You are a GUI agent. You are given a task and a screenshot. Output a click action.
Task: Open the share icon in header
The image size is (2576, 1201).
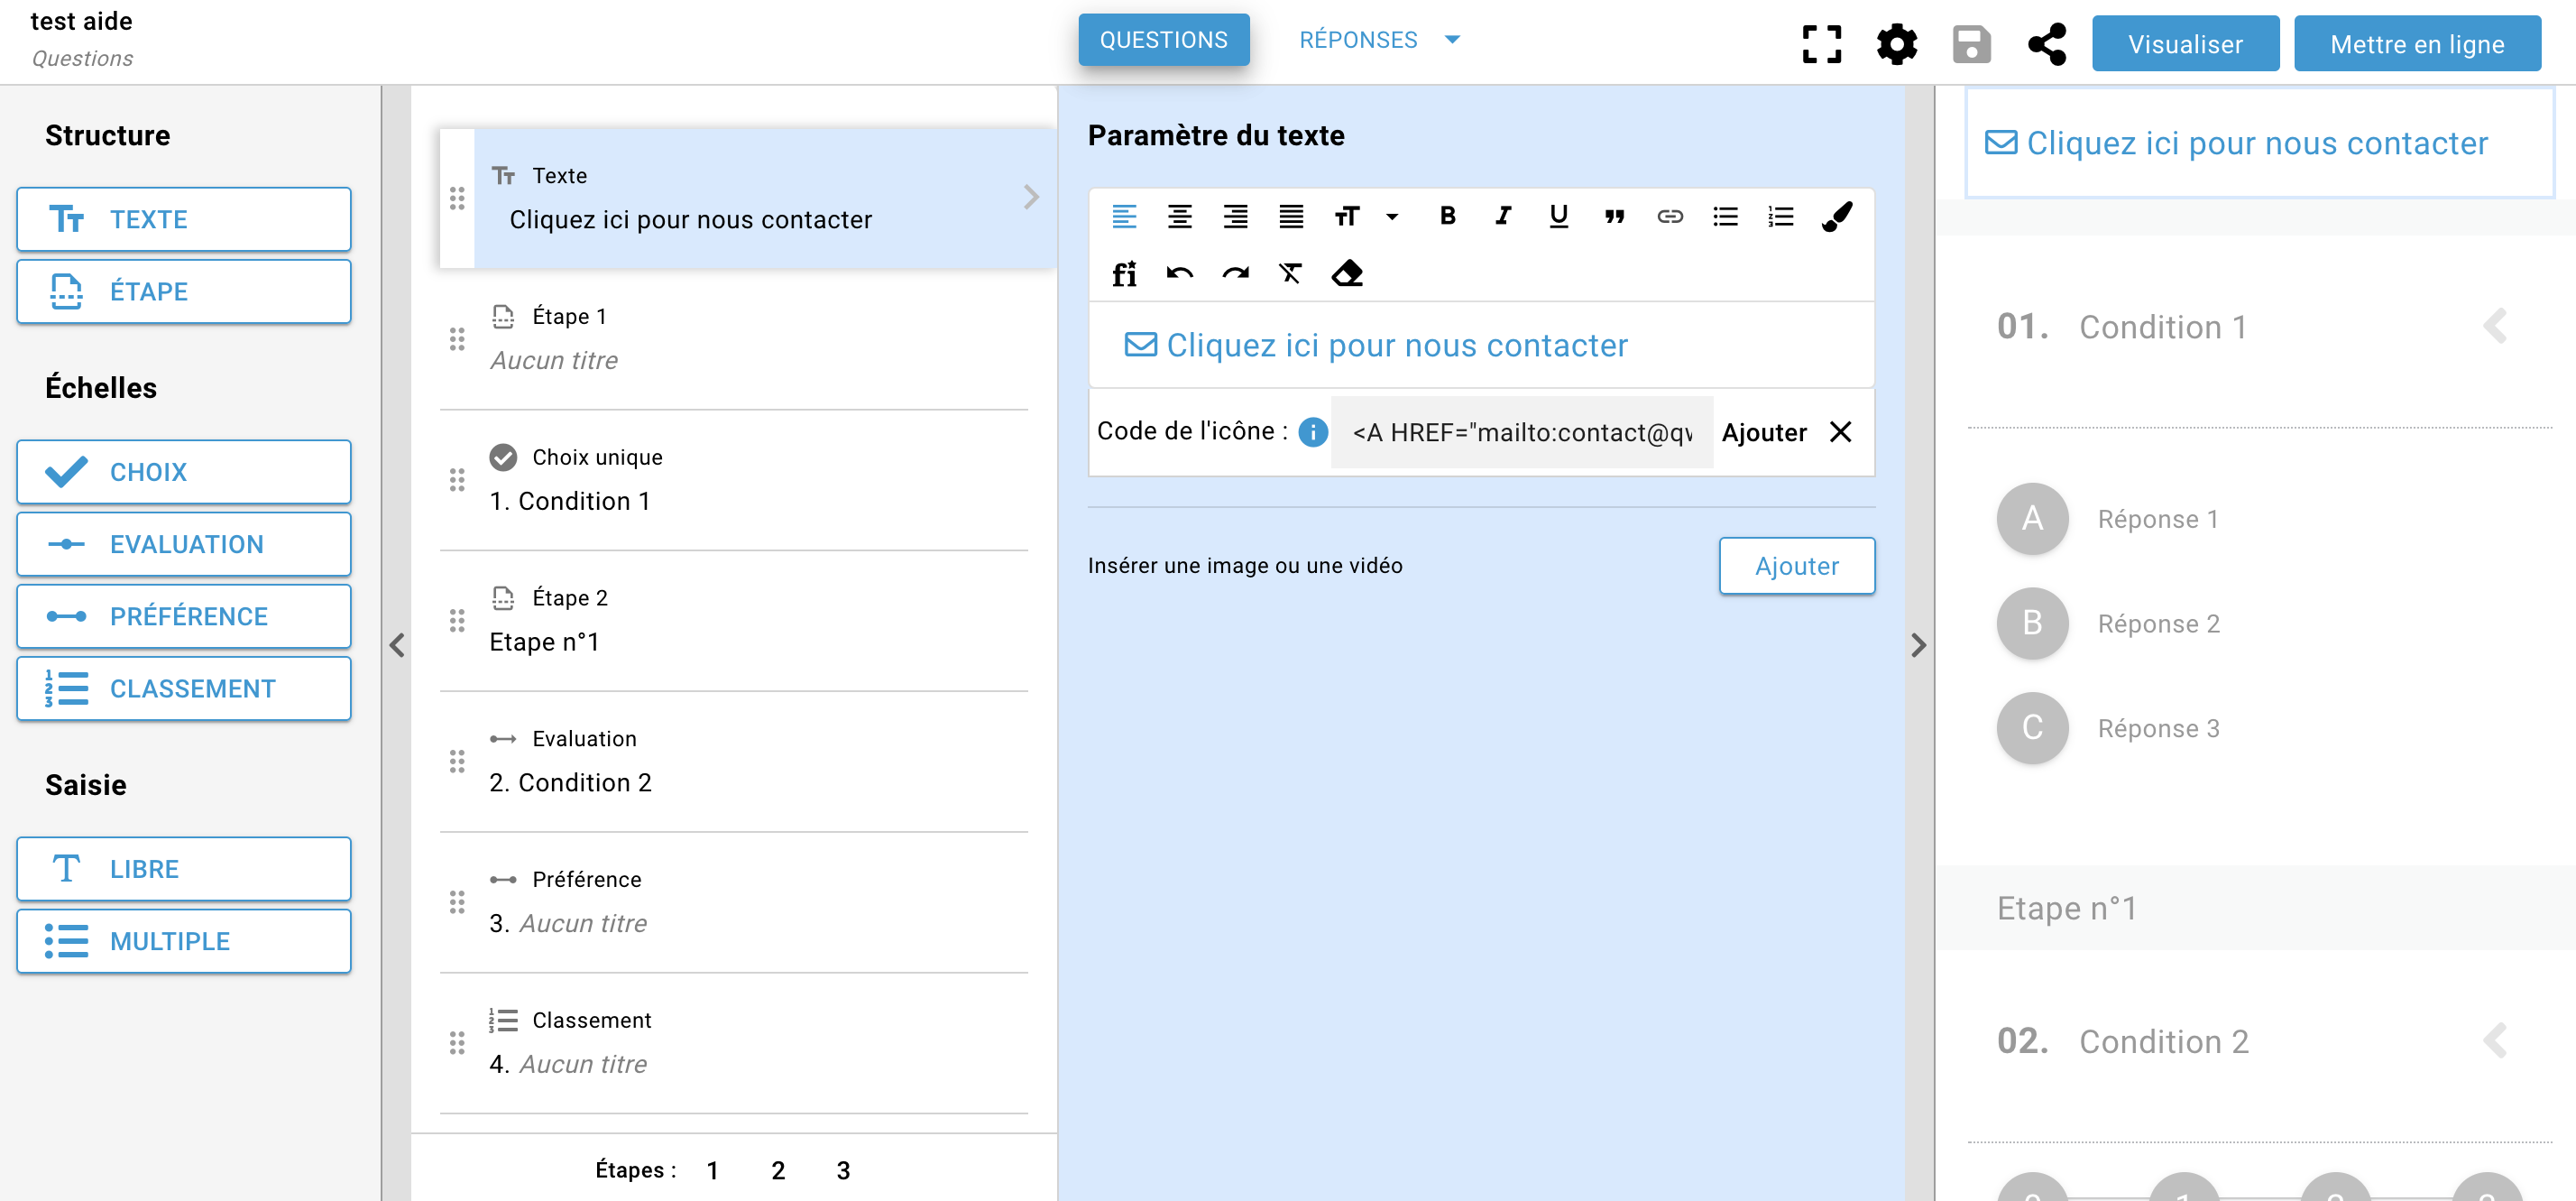pos(2046,44)
